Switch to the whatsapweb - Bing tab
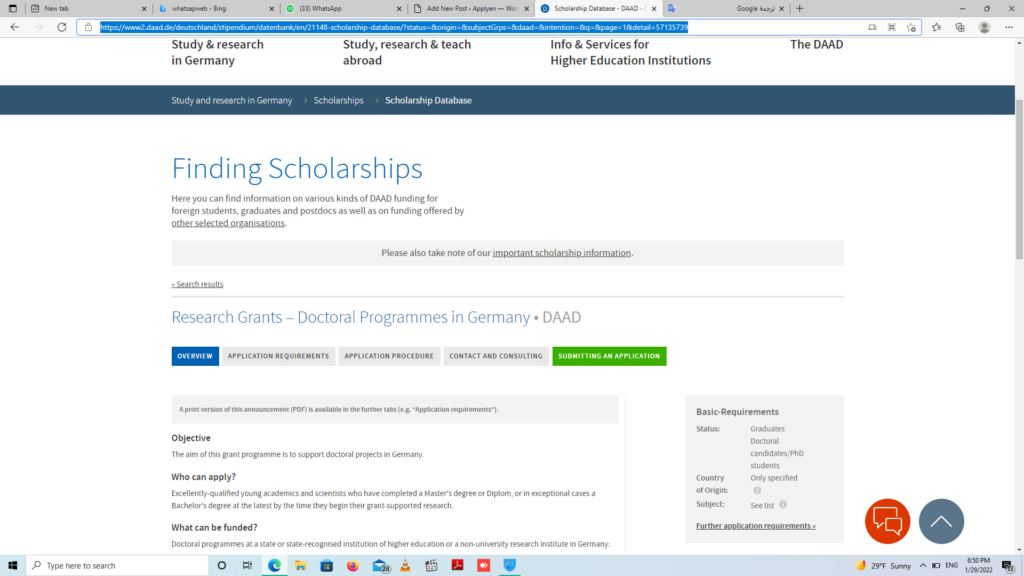This screenshot has width=1024, height=576. click(x=216, y=8)
